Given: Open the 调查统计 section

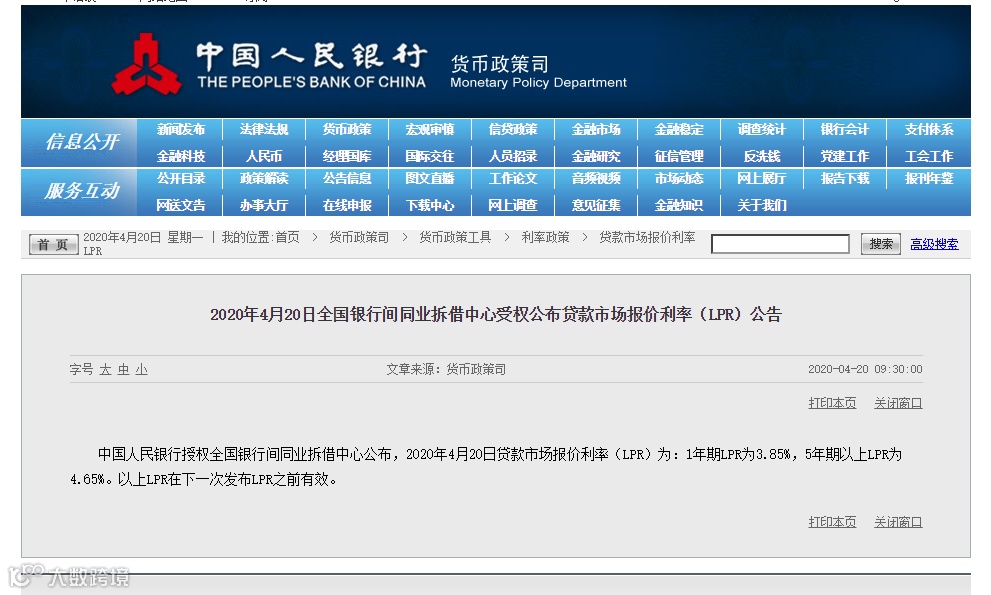Looking at the screenshot, I should pos(762,130).
